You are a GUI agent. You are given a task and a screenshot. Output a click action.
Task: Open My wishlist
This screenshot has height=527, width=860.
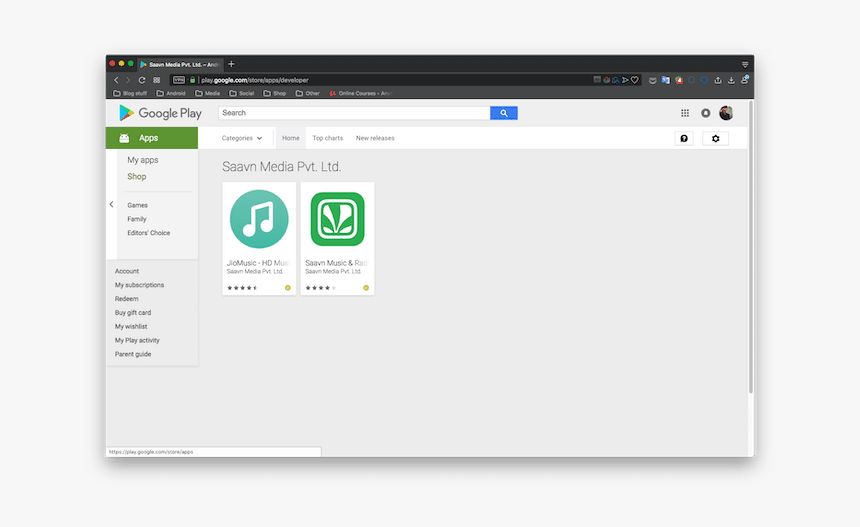pos(131,326)
